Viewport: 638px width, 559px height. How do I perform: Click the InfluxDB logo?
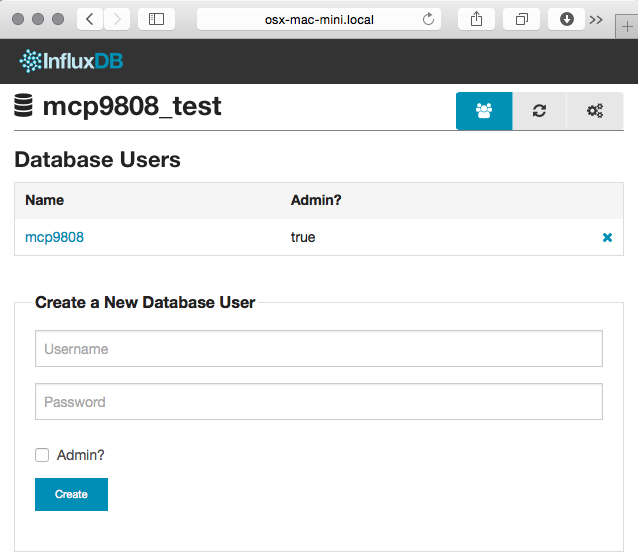pyautogui.click(x=71, y=61)
